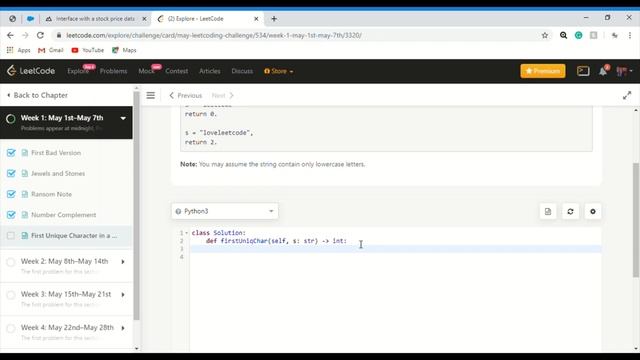Click the browser address bar URL
640x360 pixels.
(214, 36)
